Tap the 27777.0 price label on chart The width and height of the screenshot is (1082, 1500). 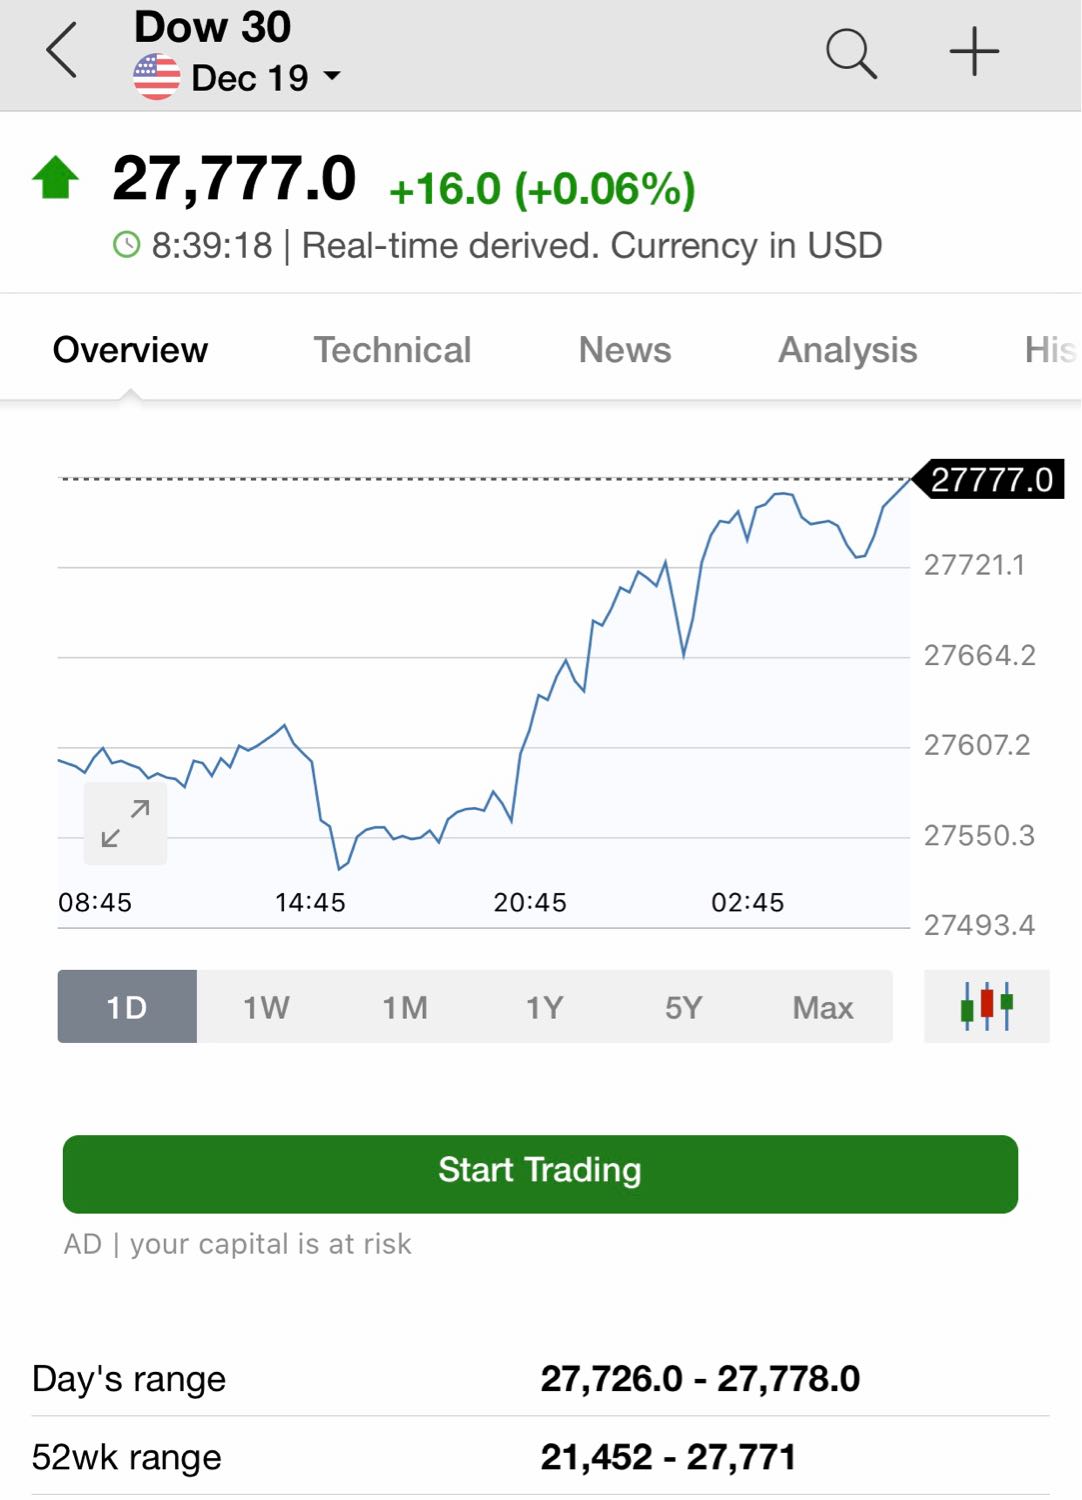(x=991, y=480)
